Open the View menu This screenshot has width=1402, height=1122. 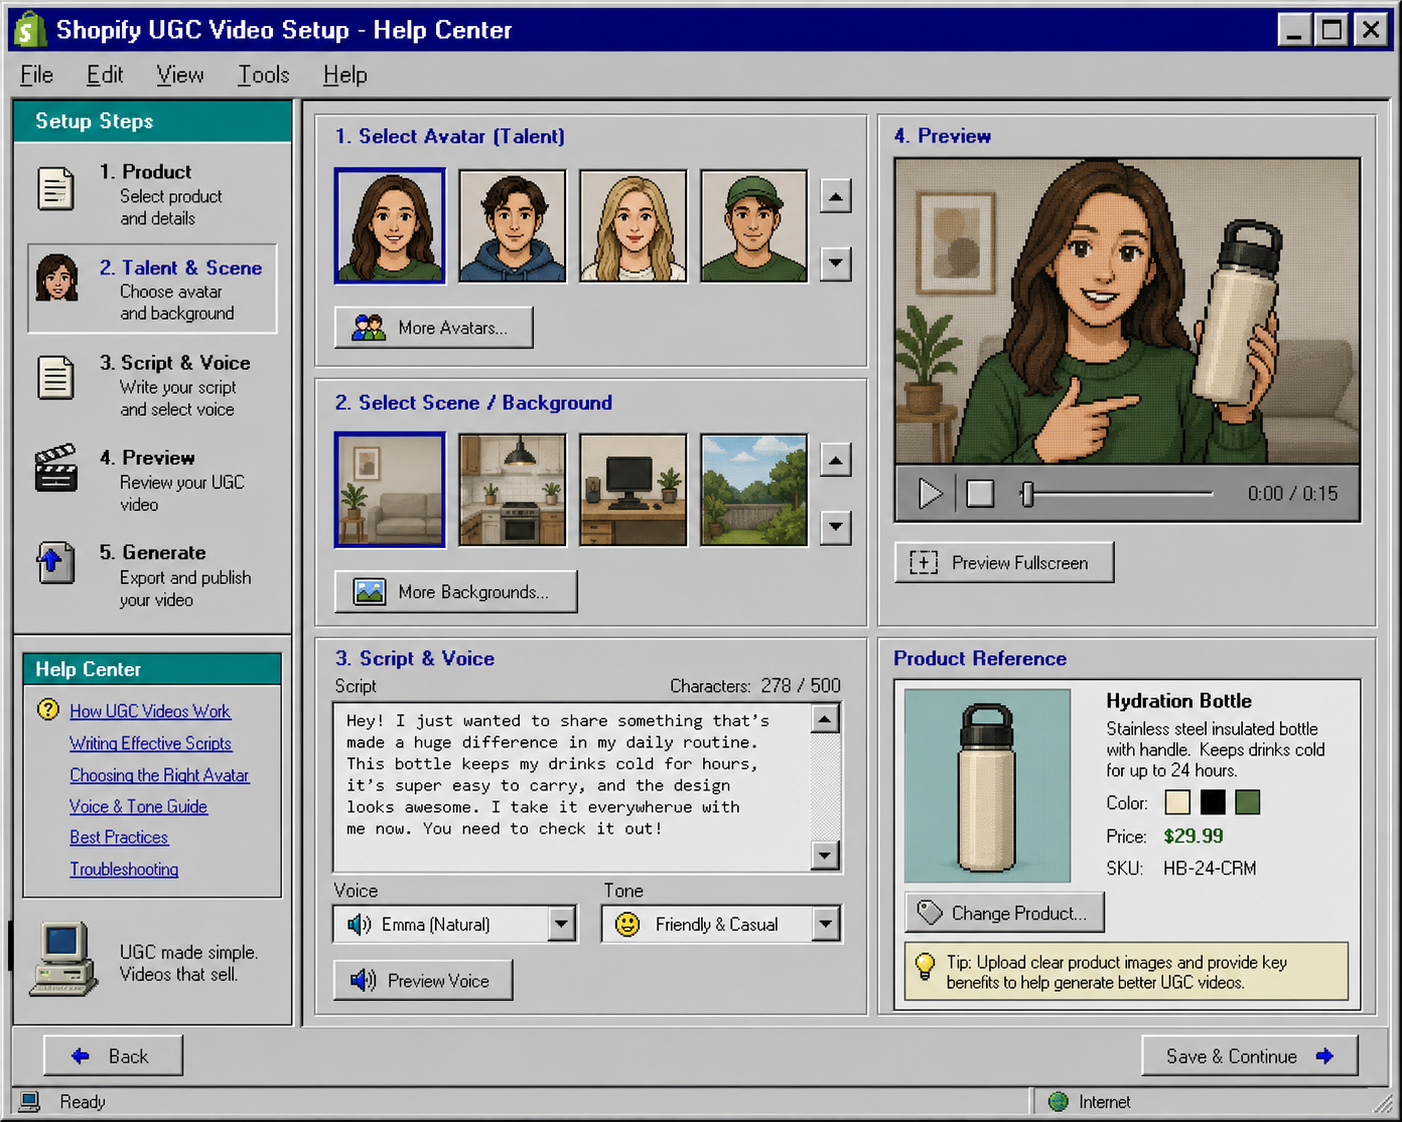coord(180,75)
